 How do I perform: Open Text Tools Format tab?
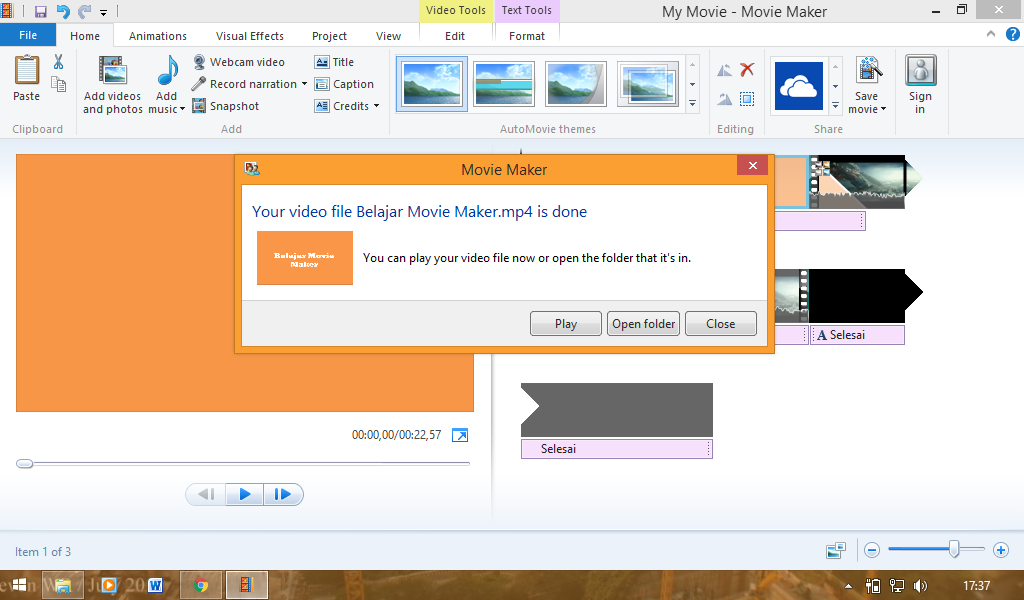(526, 36)
